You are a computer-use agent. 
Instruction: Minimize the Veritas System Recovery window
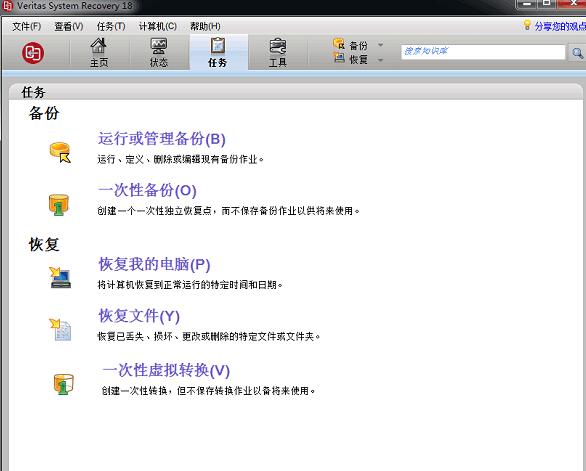tap(527, 4)
